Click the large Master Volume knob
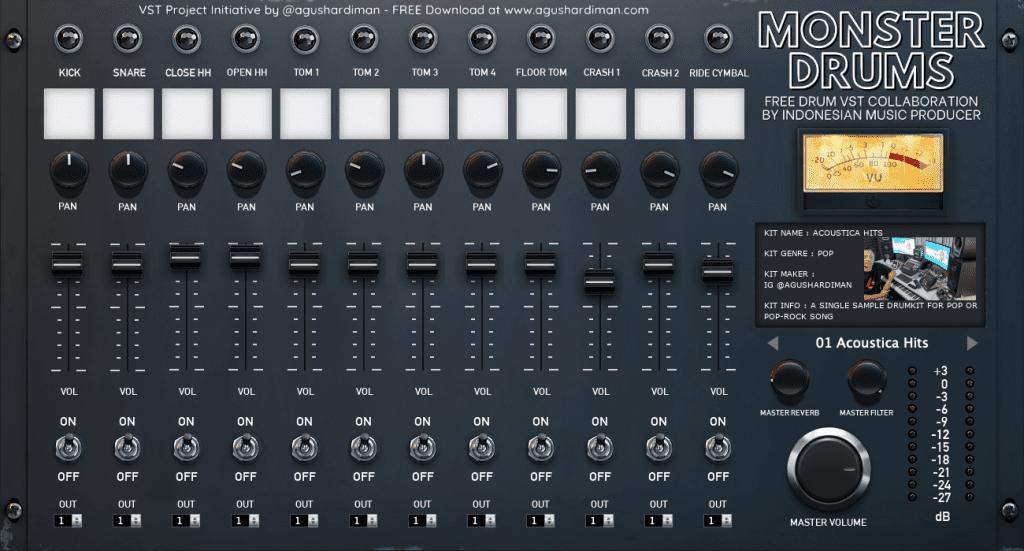The width and height of the screenshot is (1024, 551). pos(828,469)
